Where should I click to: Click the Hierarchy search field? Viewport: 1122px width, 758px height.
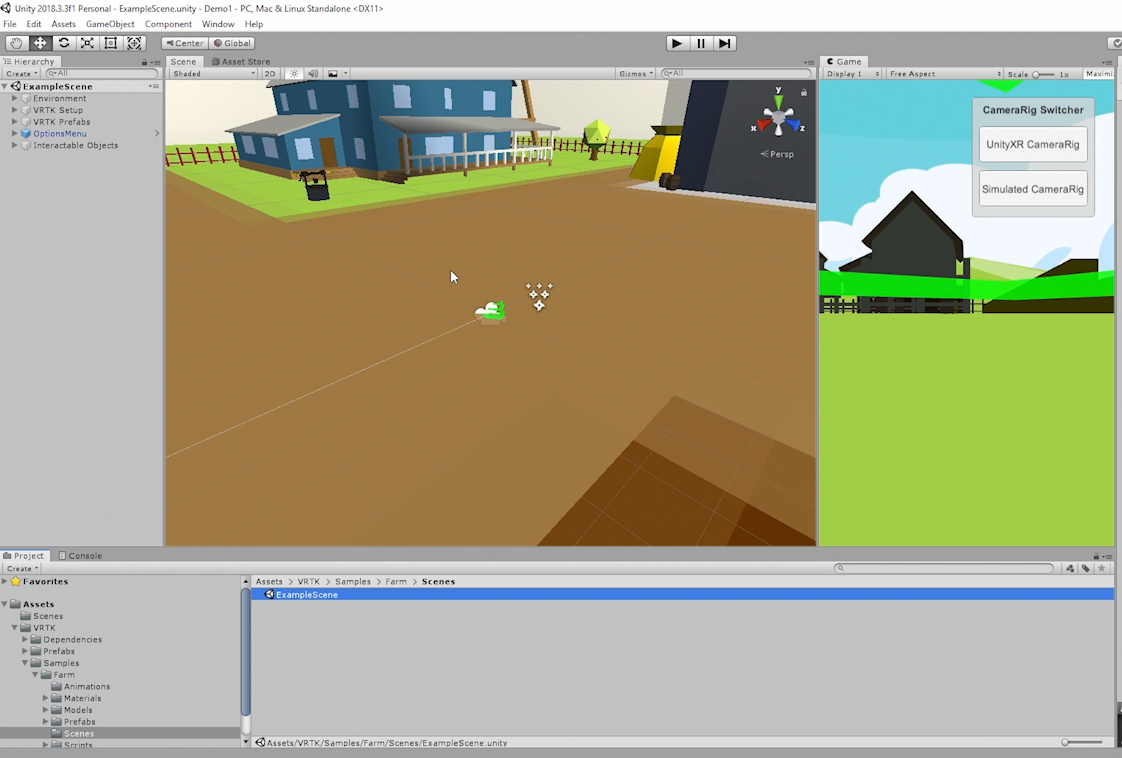click(x=101, y=73)
